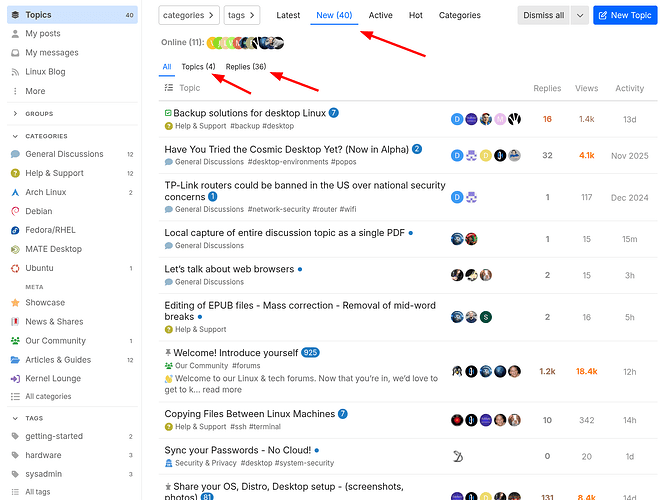
Task: Click the Security & Privacy category icon
Action: pyautogui.click(x=169, y=463)
